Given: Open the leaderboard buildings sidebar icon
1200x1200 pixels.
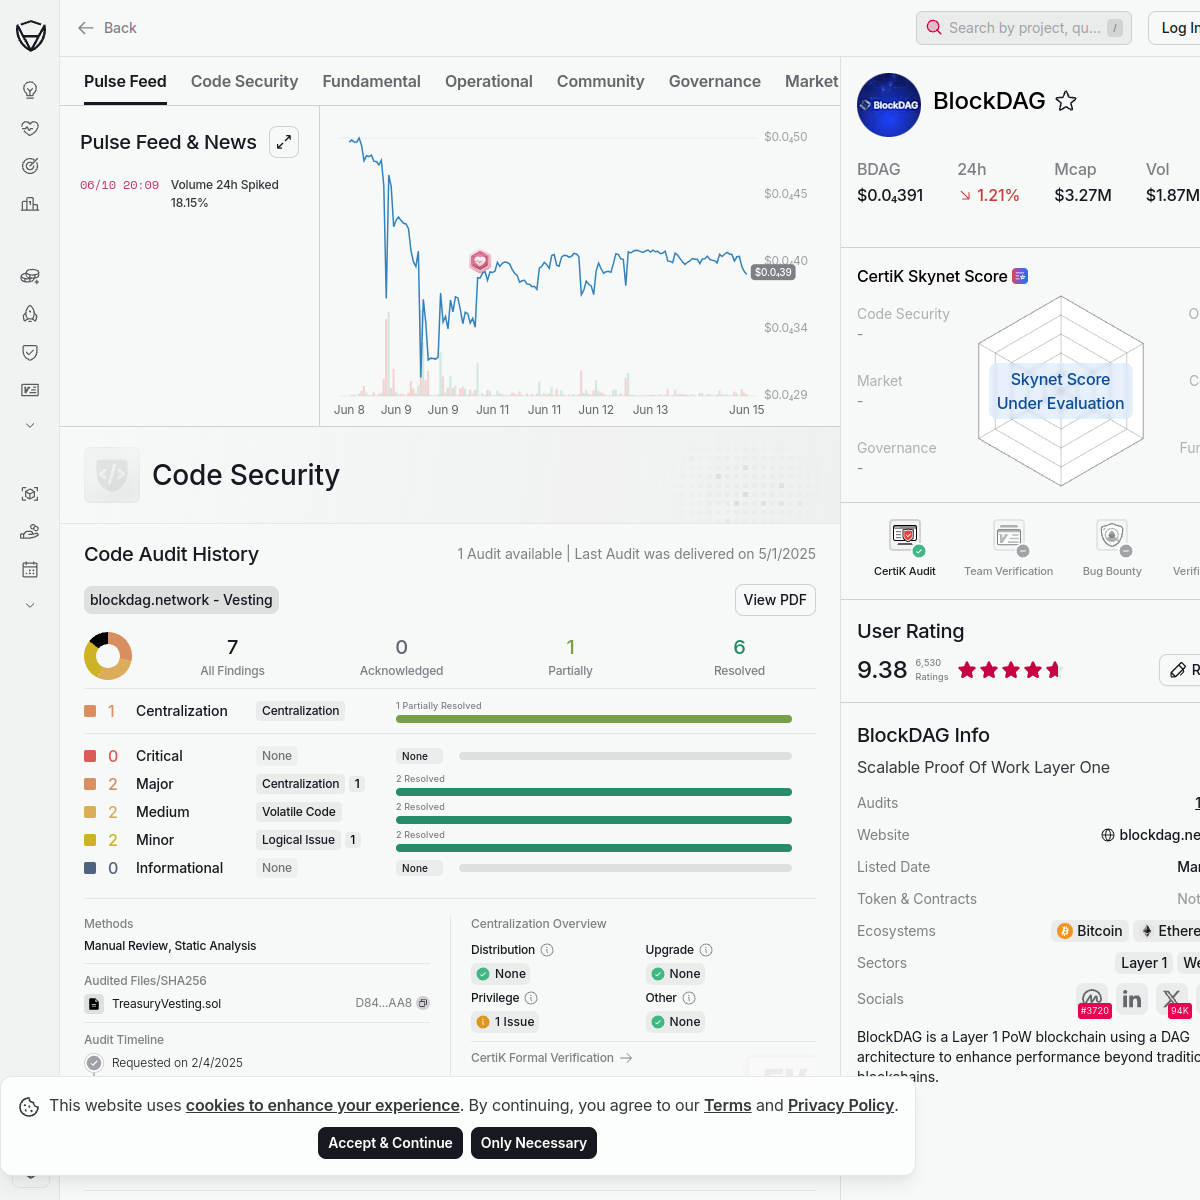Looking at the screenshot, I should click(x=30, y=204).
